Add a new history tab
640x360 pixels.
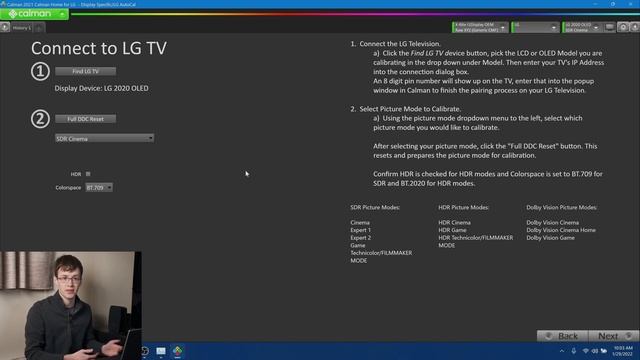[39, 28]
